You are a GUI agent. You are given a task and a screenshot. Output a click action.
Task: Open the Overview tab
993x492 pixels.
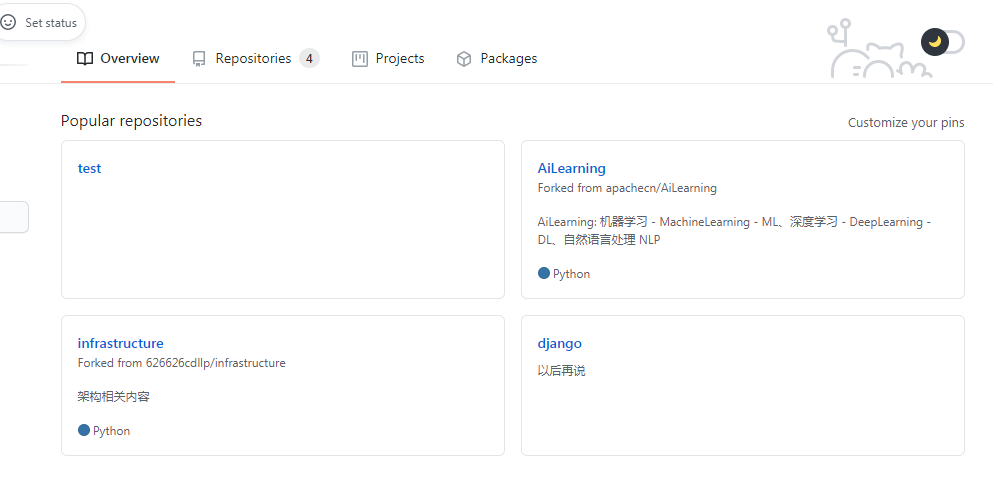118,59
